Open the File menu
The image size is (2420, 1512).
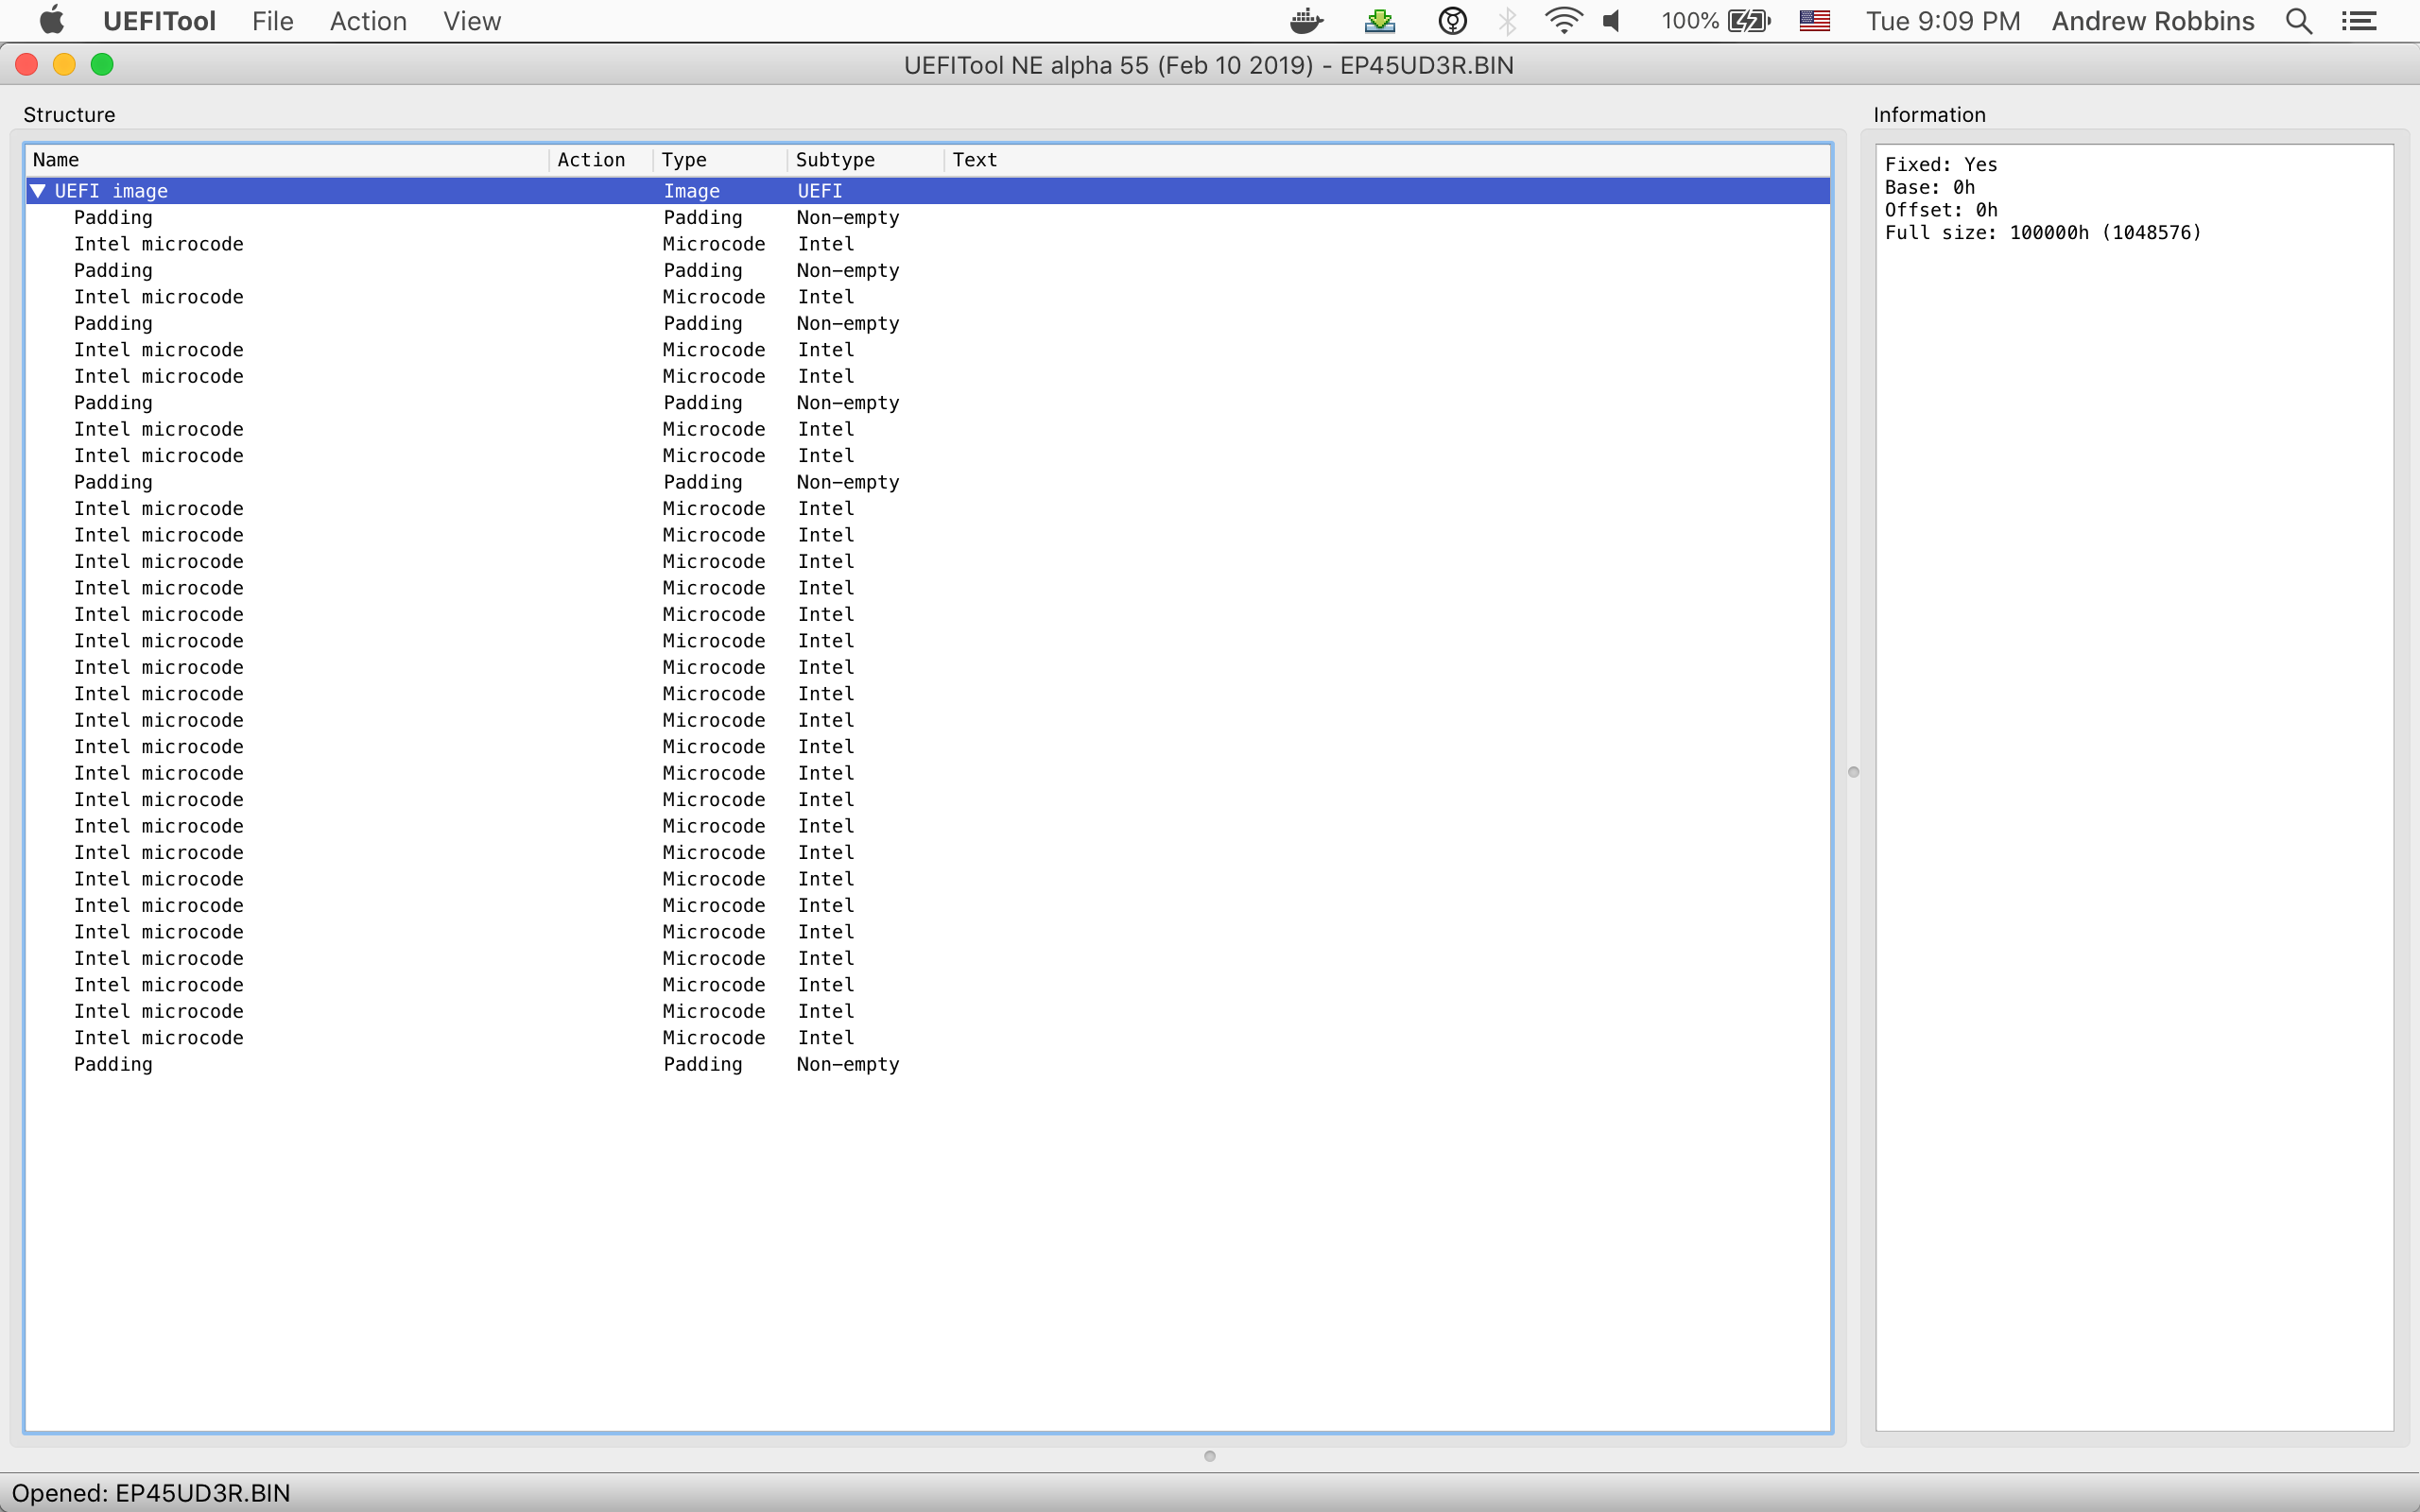(273, 21)
